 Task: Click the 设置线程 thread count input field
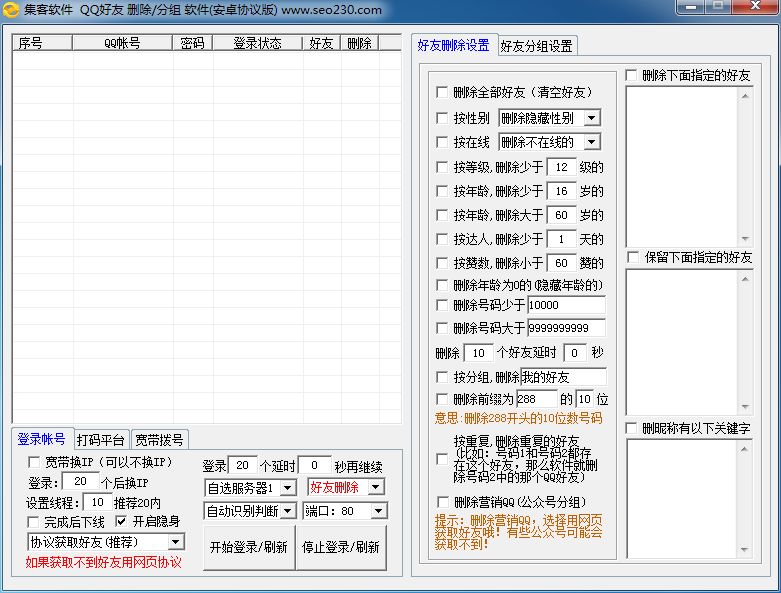(97, 502)
